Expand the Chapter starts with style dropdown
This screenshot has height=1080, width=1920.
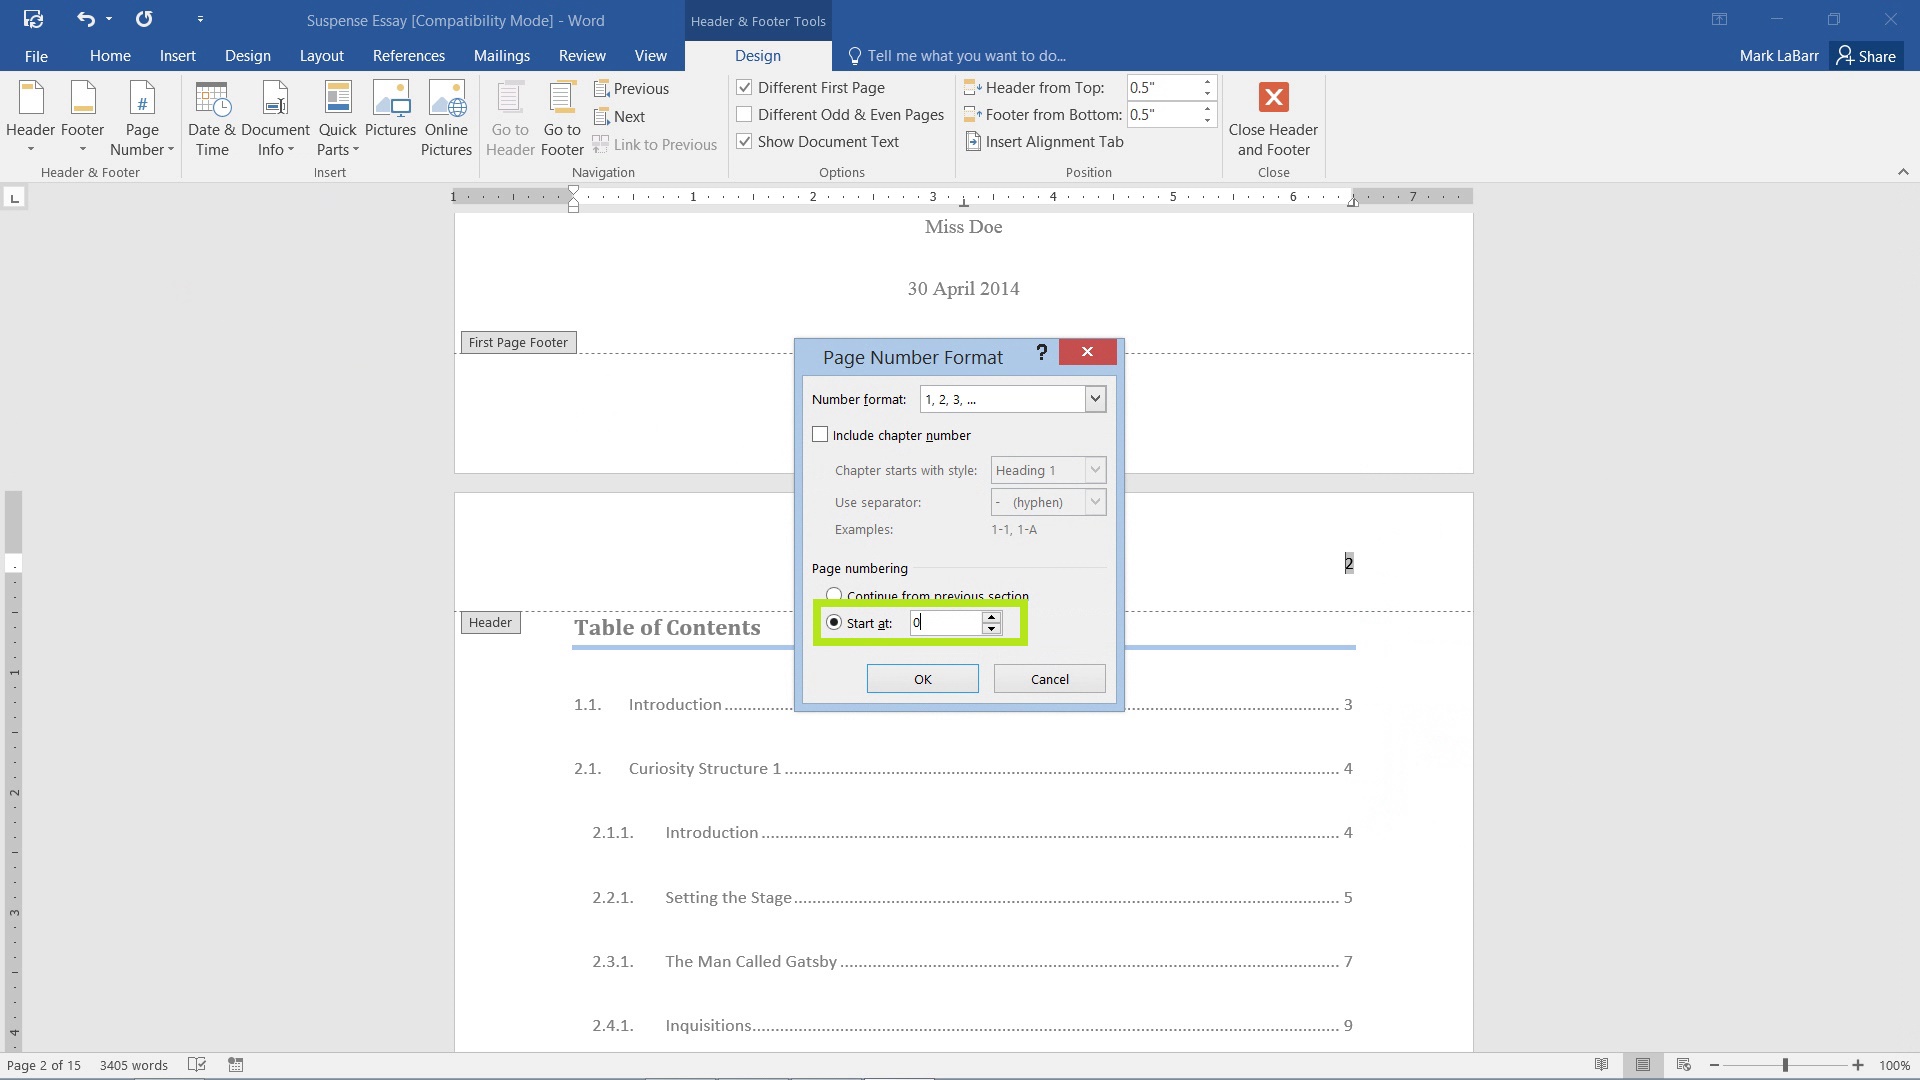[1095, 469]
